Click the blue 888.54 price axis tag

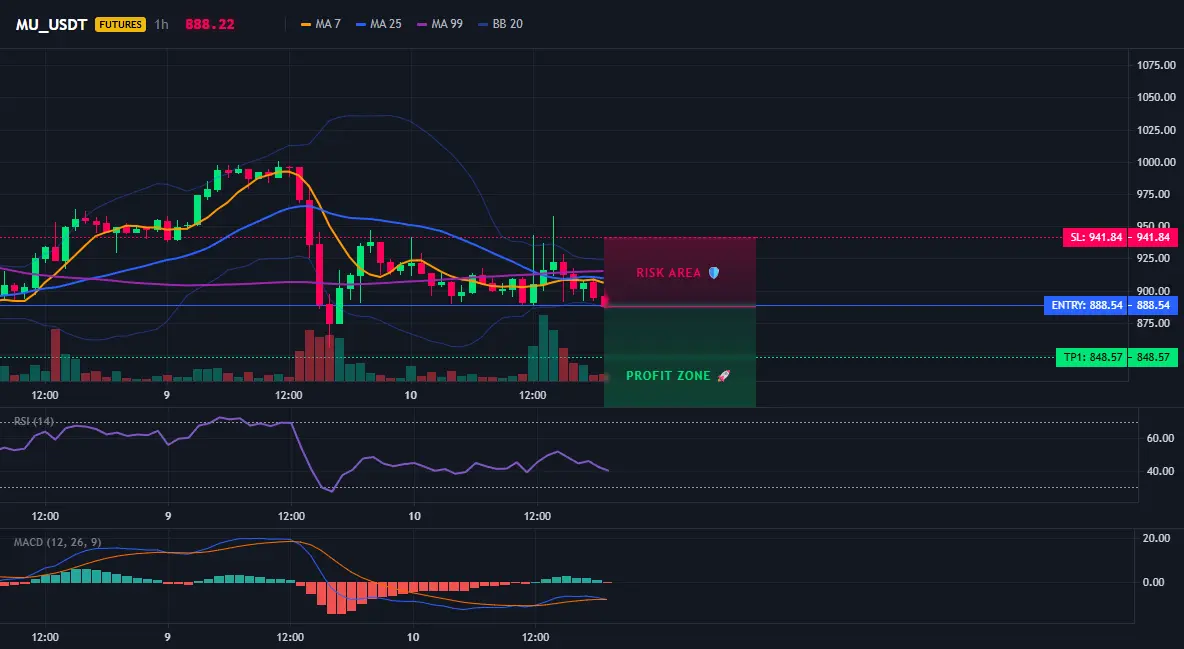pos(1152,305)
